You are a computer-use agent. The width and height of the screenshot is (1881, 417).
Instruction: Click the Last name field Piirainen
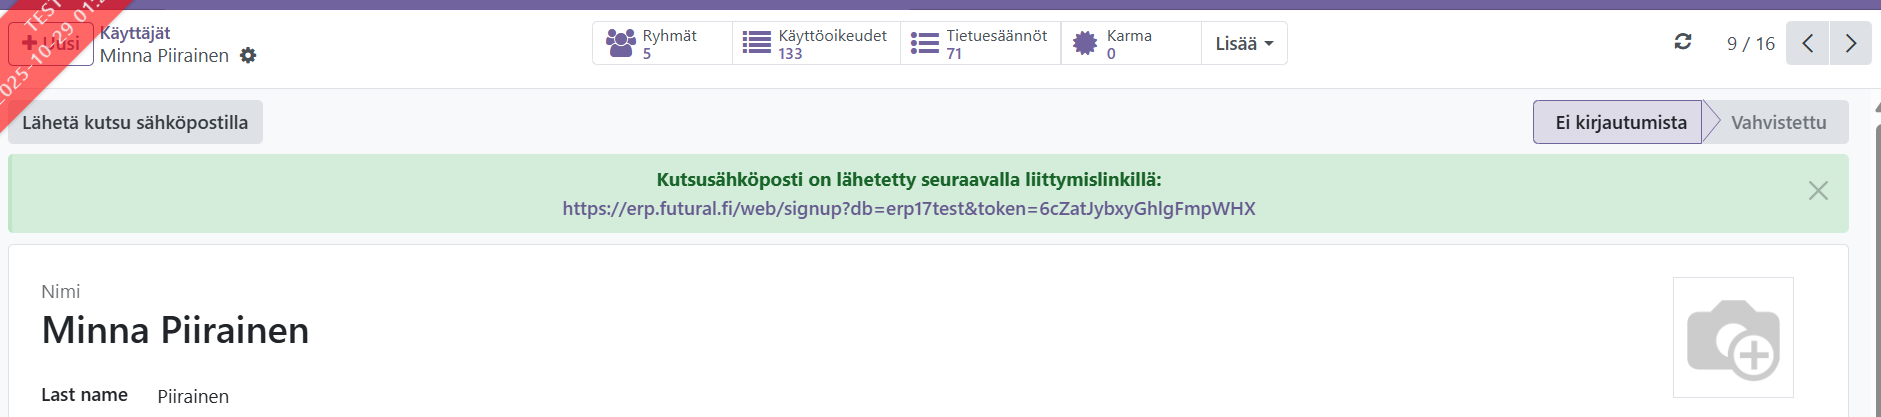pyautogui.click(x=193, y=396)
